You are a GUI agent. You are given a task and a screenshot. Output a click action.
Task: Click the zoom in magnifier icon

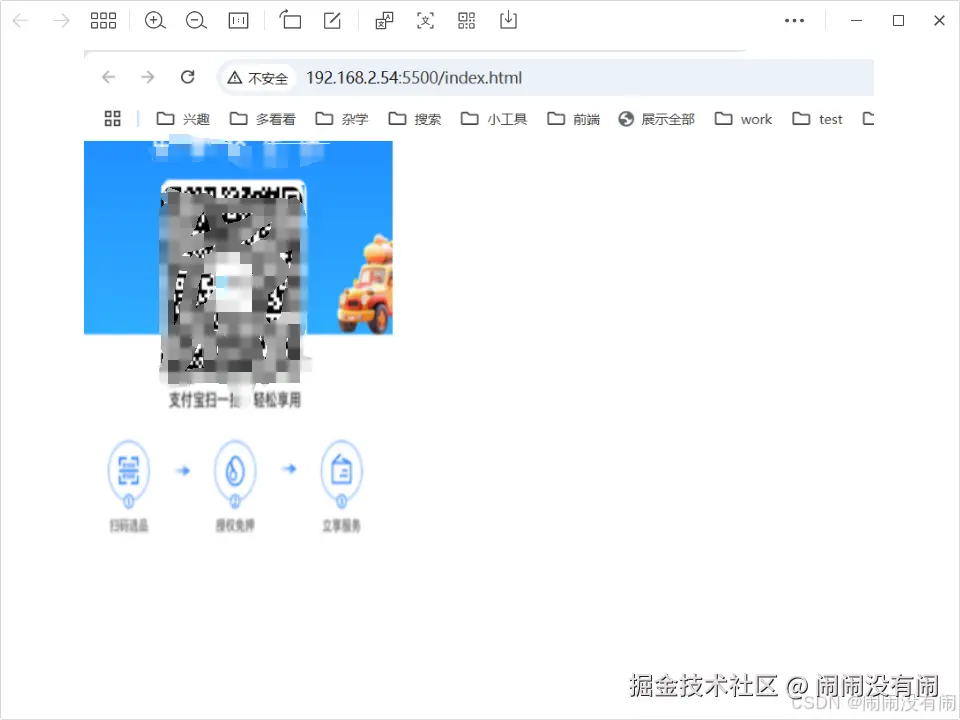pyautogui.click(x=155, y=20)
